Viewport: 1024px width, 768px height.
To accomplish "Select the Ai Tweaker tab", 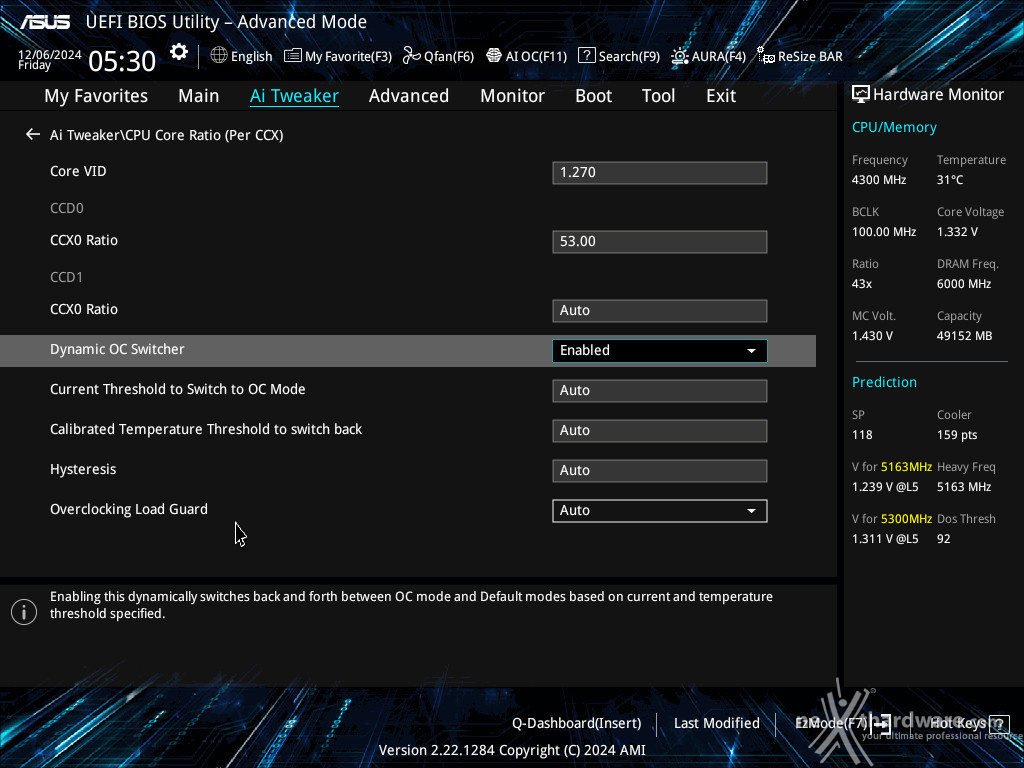I will [294, 96].
